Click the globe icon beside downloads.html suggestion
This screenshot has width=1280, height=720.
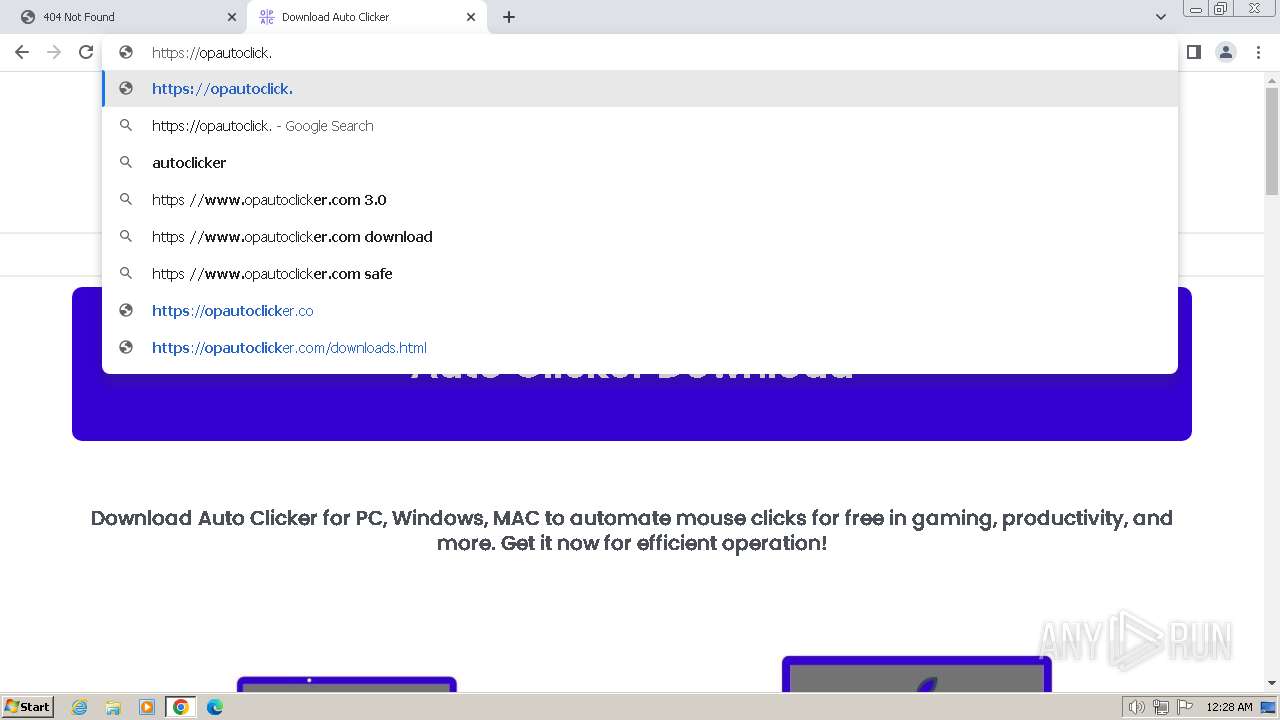point(126,348)
